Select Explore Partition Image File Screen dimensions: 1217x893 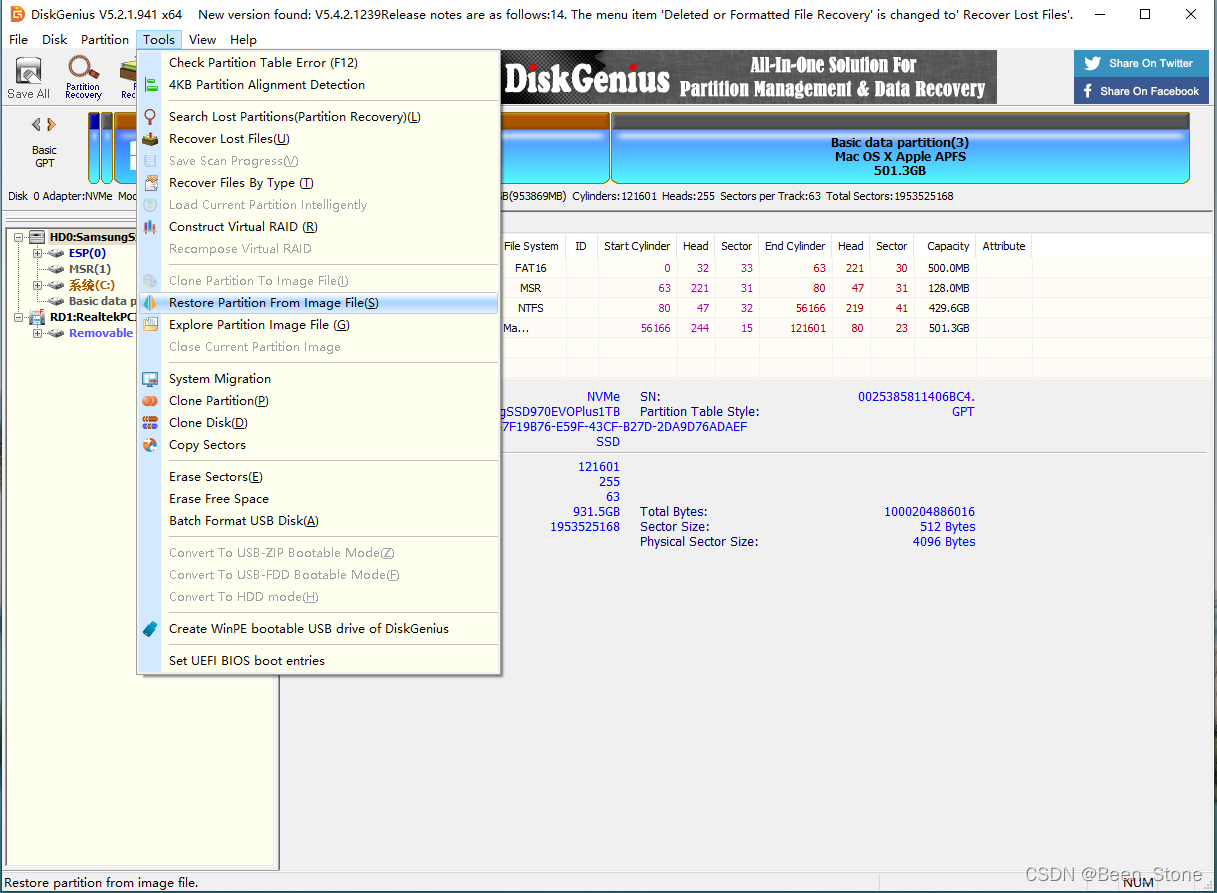point(318,325)
